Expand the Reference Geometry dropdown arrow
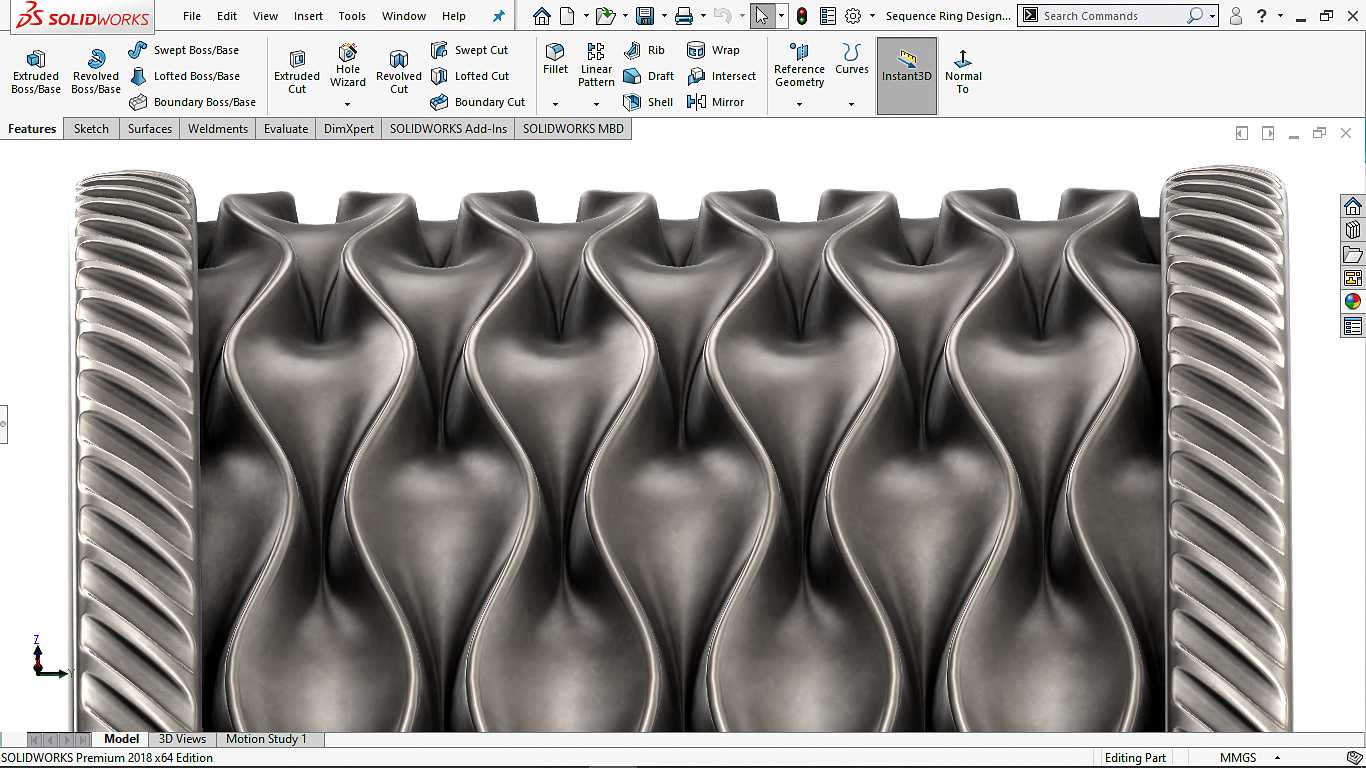This screenshot has width=1366, height=768. 799,104
